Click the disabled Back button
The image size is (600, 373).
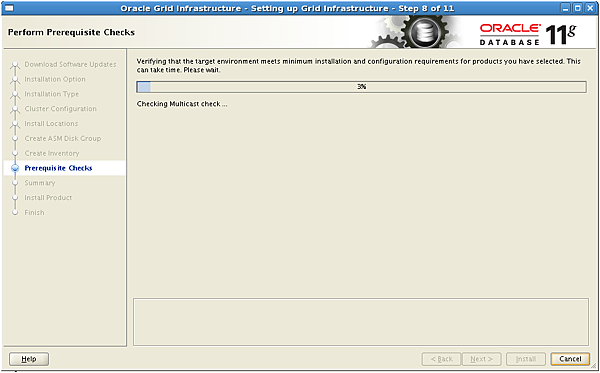coord(441,359)
